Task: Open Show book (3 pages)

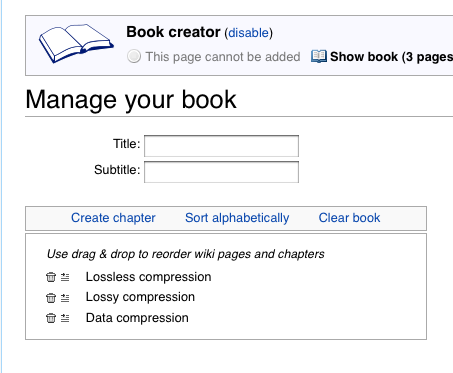Action: tap(391, 57)
